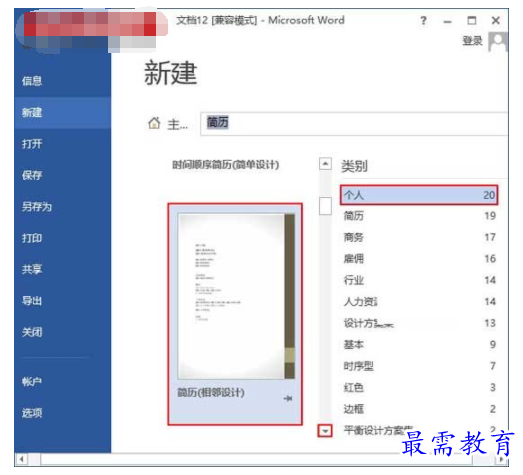This screenshot has width=523, height=475.
Task: Open the 打开 (Open) page
Action: click(32, 144)
